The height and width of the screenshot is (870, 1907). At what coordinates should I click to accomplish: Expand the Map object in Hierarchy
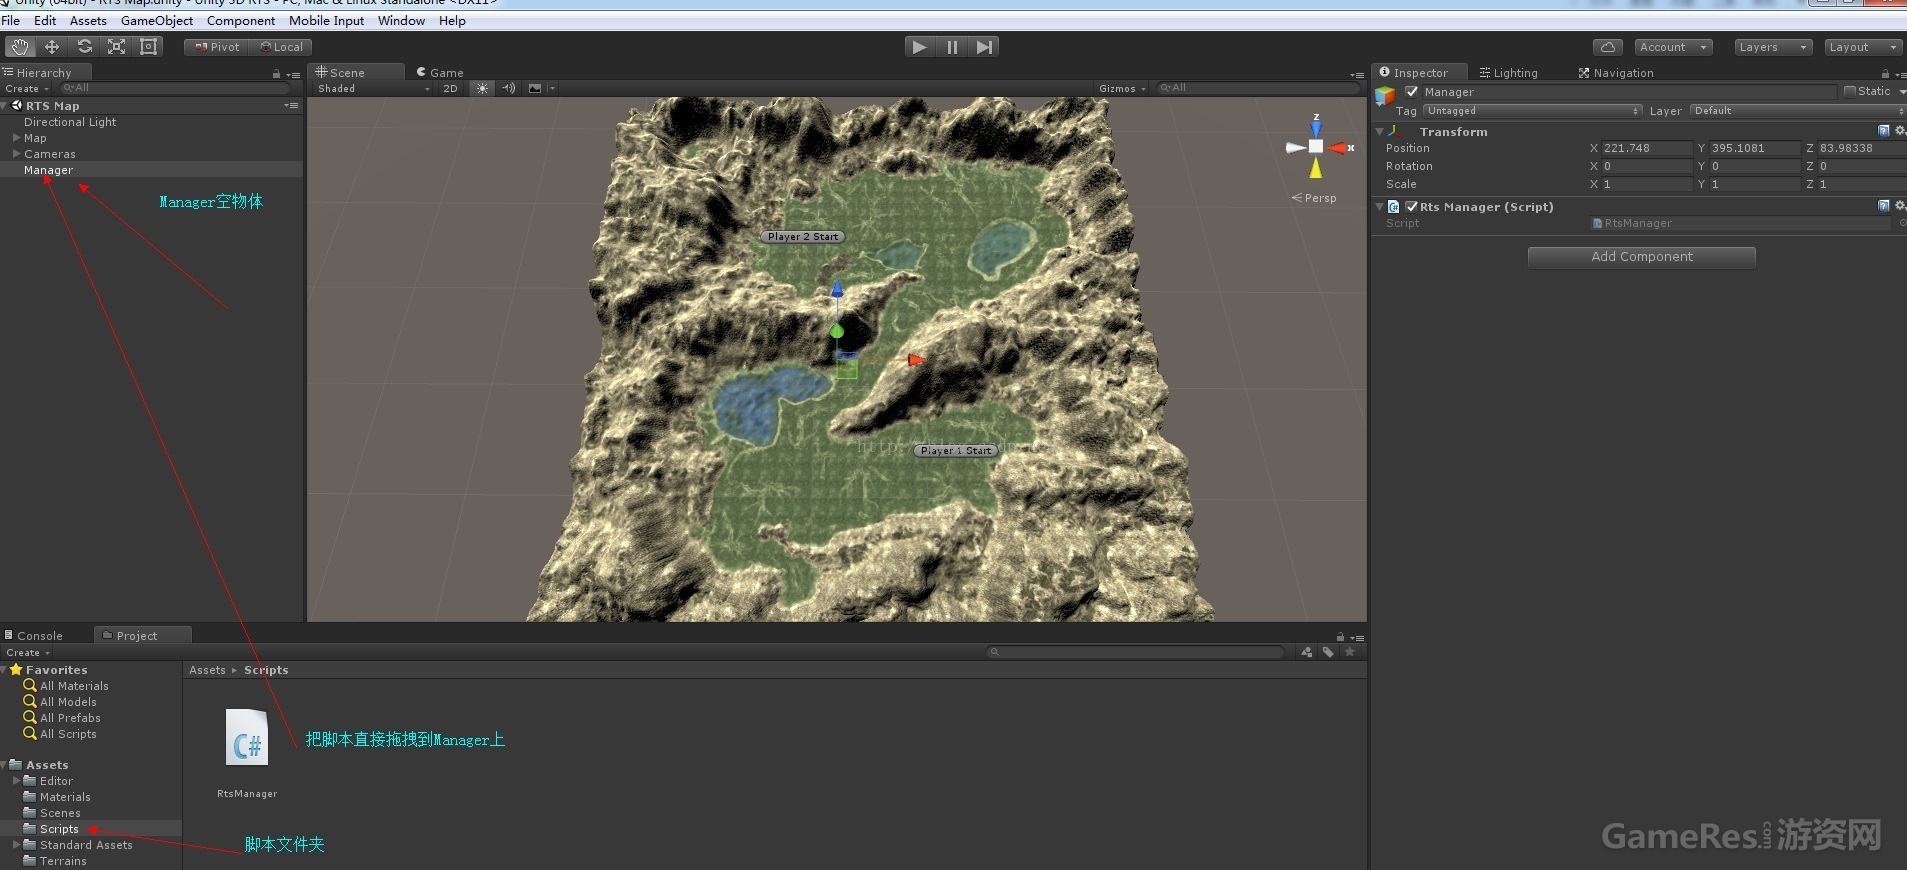[x=16, y=138]
